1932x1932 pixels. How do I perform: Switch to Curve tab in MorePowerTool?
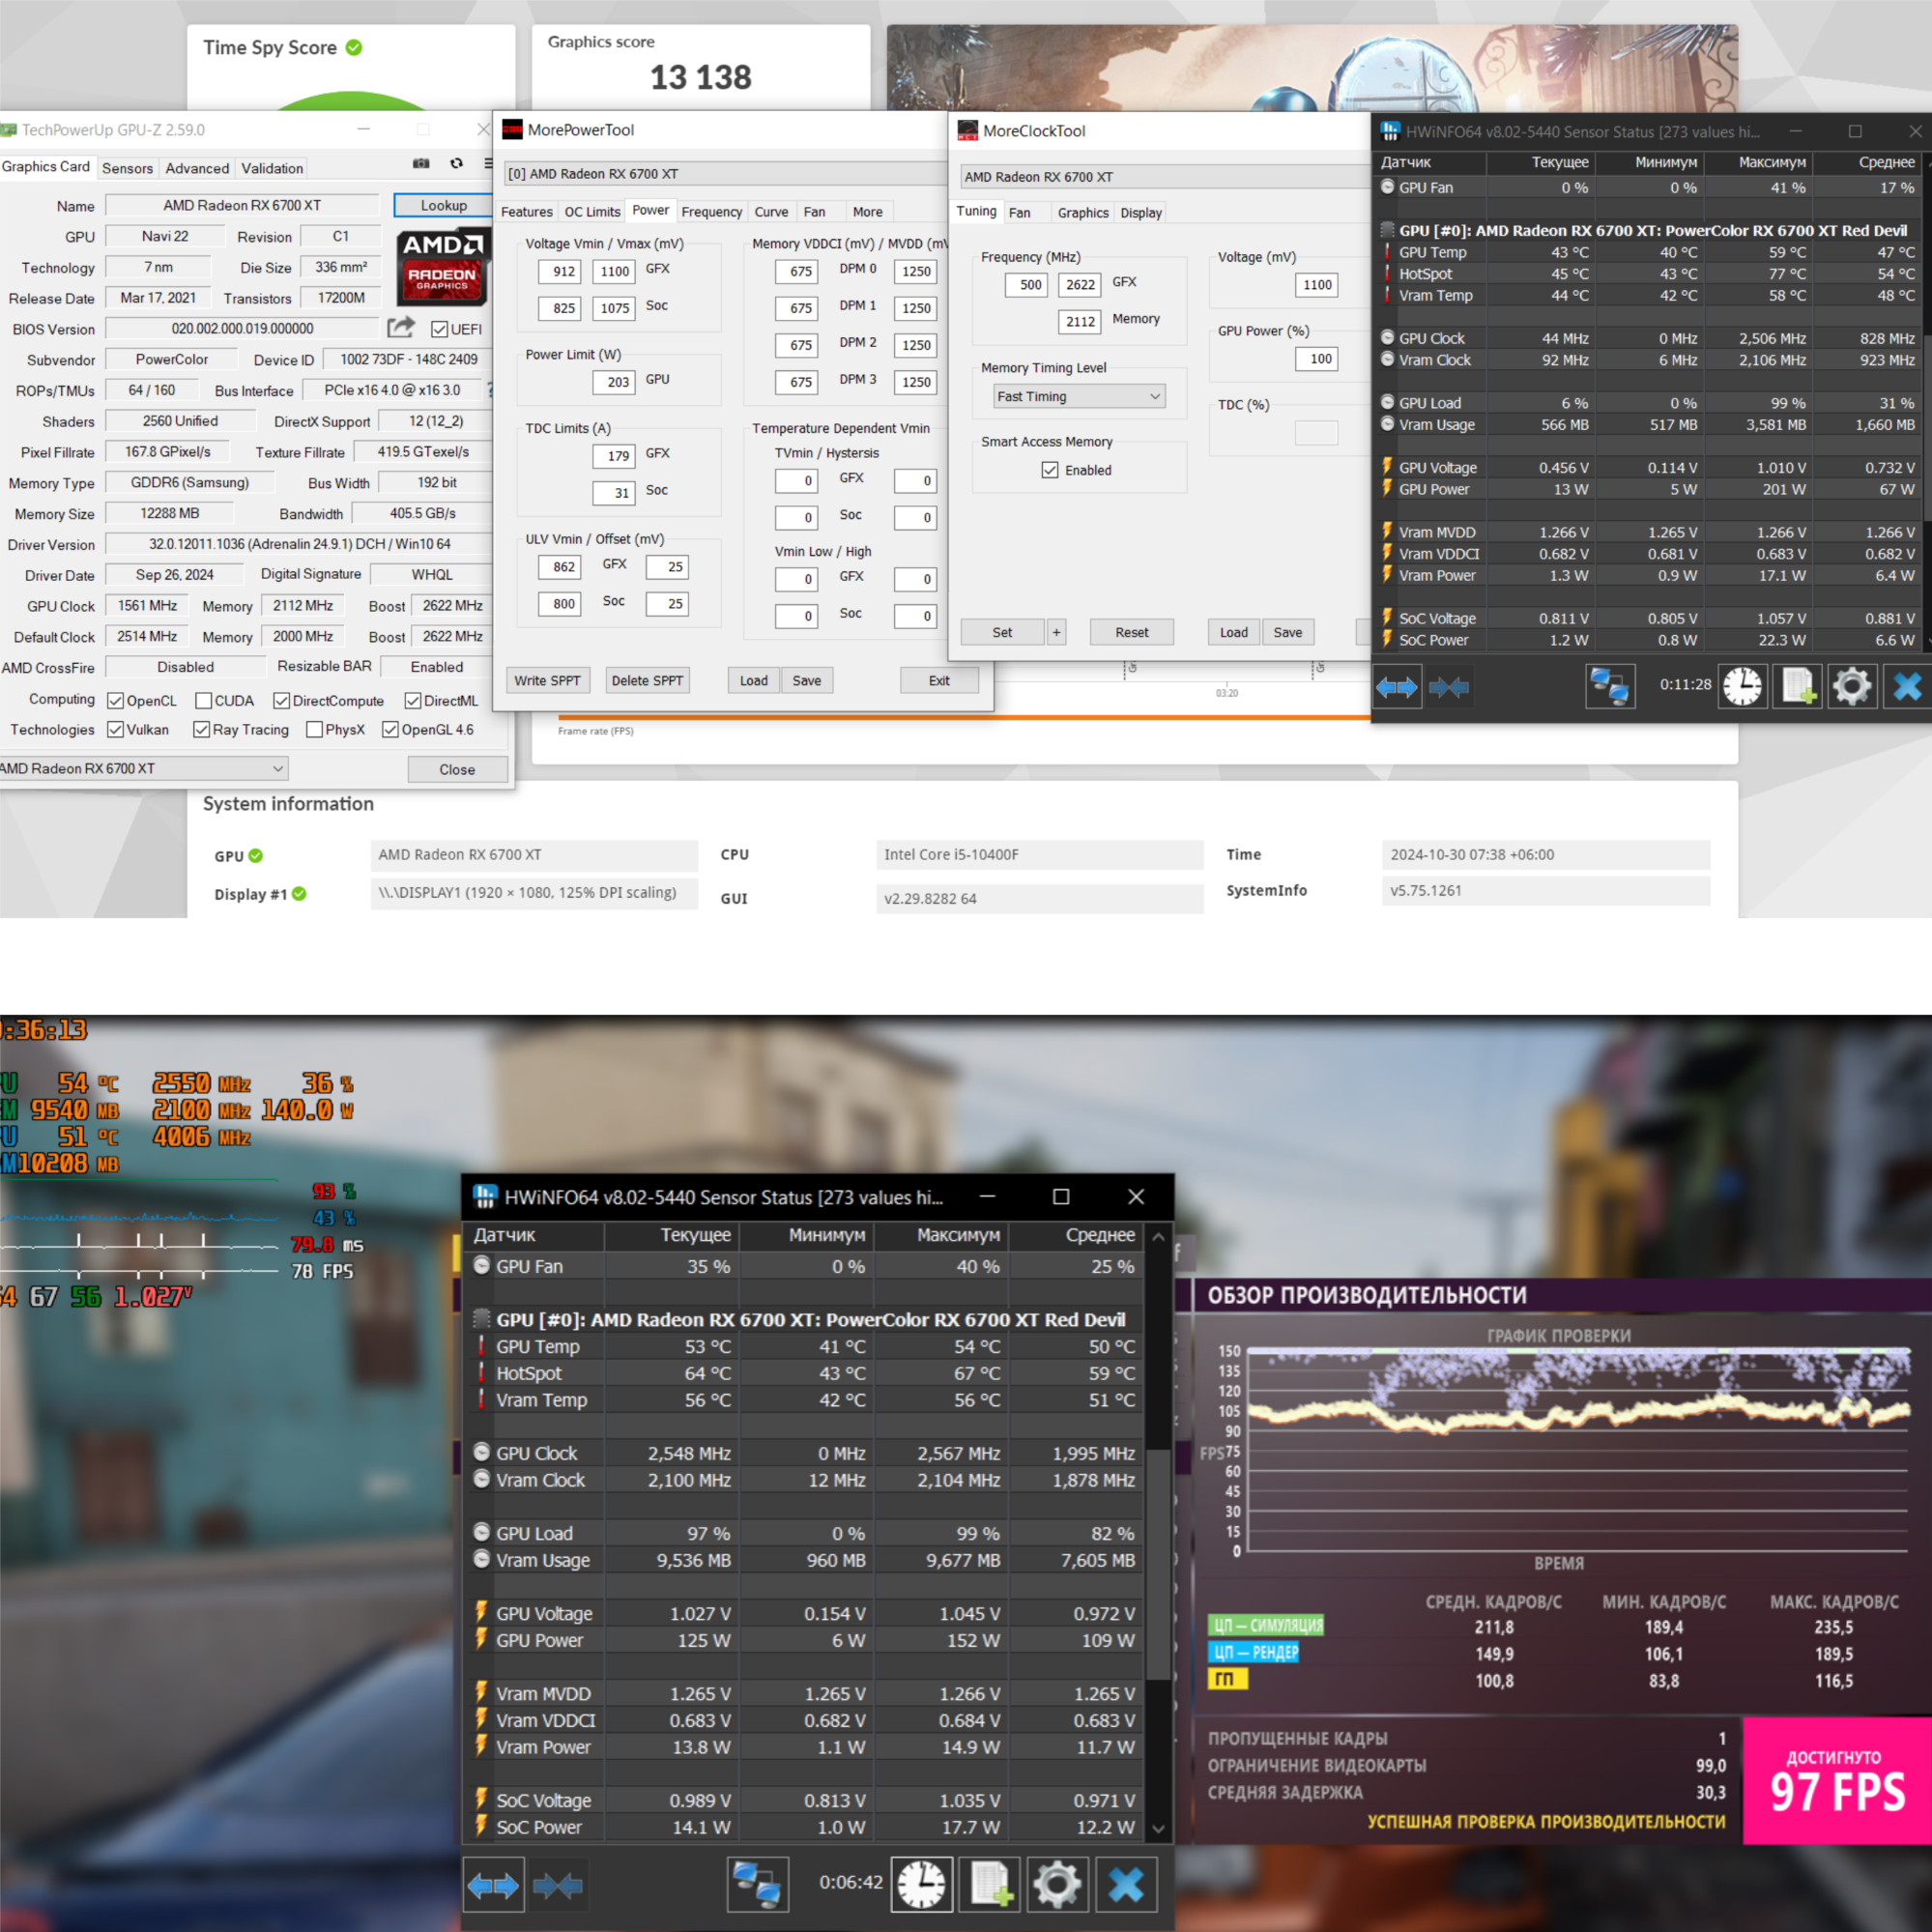pos(771,212)
